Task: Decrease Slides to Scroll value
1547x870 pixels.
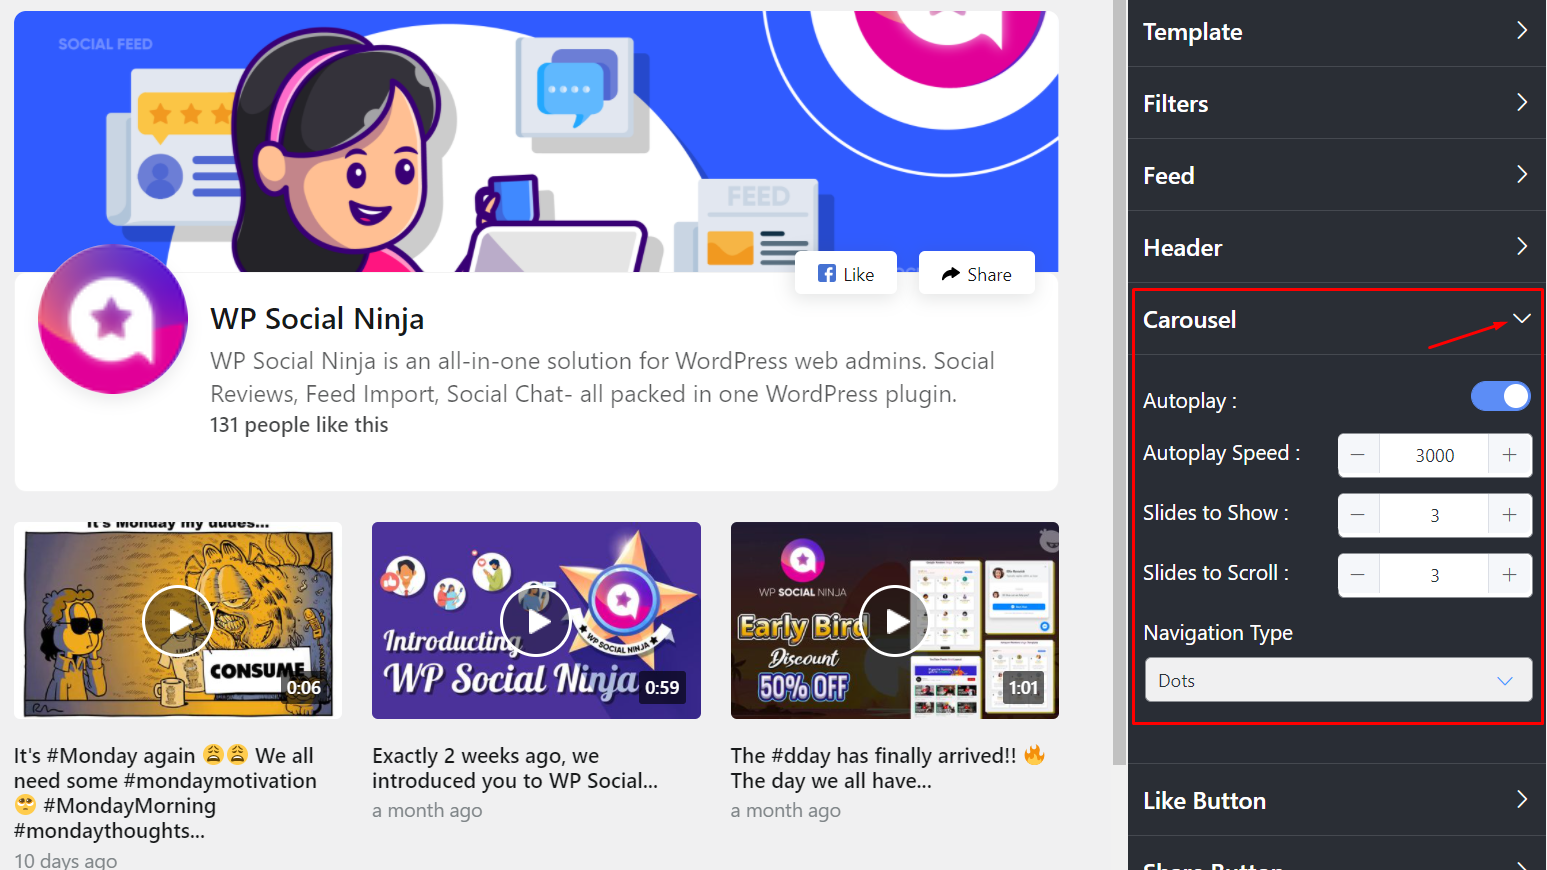Action: click(1358, 575)
